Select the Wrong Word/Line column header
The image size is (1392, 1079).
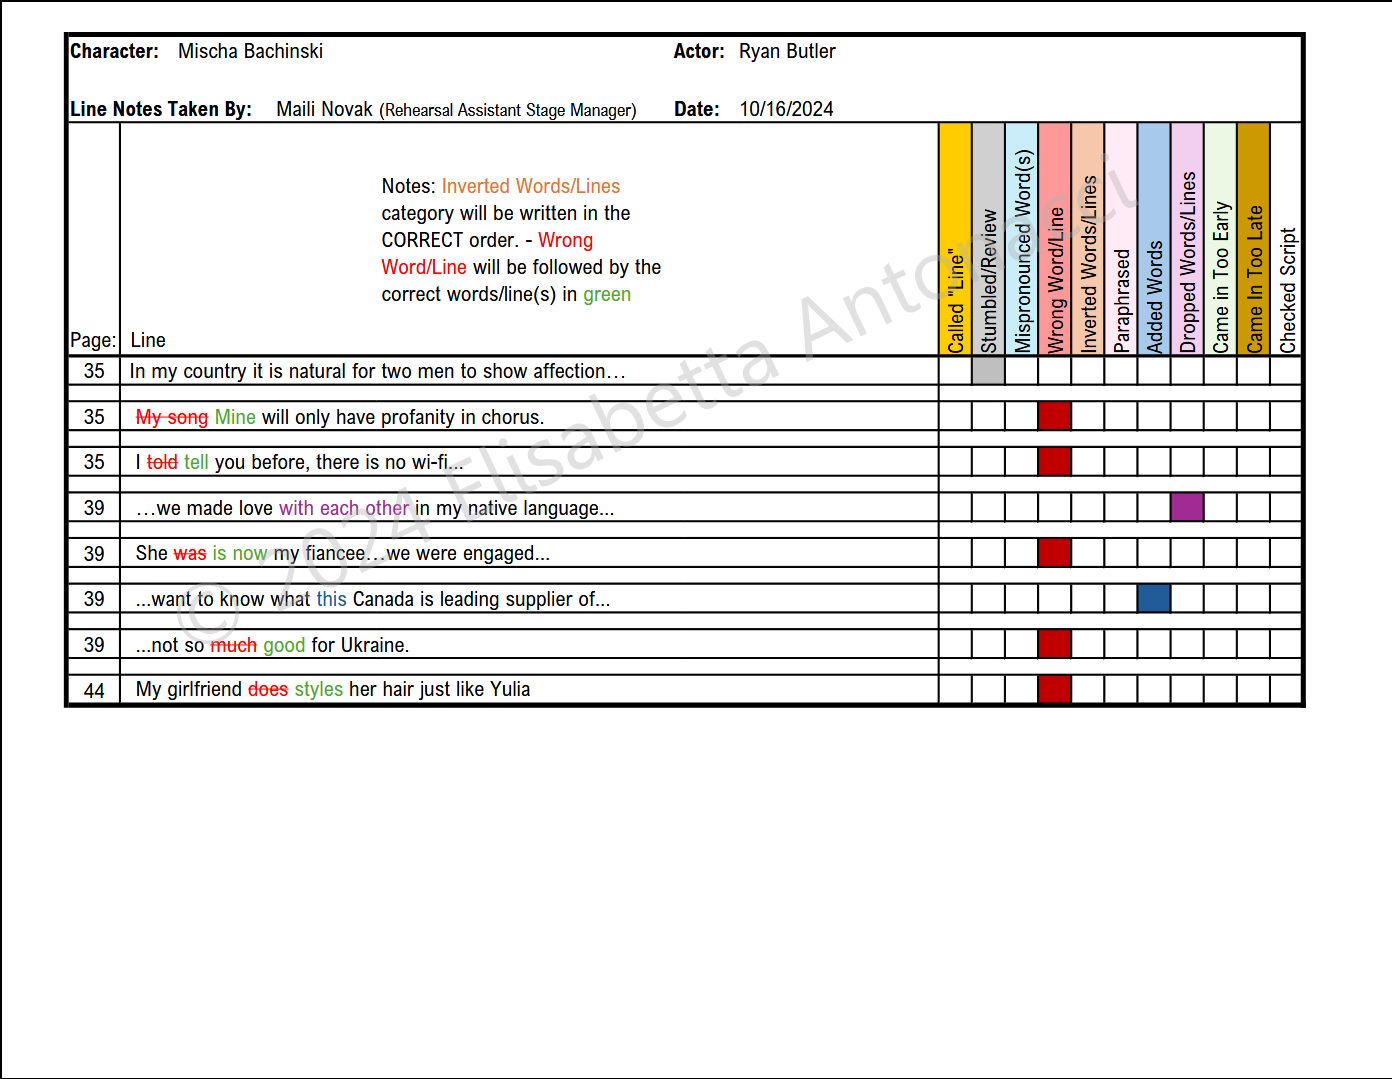[1054, 239]
